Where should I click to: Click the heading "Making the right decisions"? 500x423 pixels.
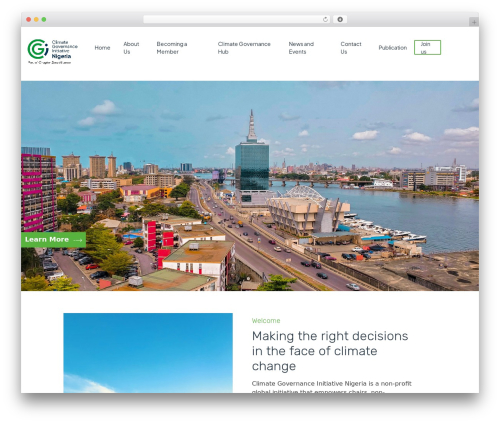click(330, 351)
